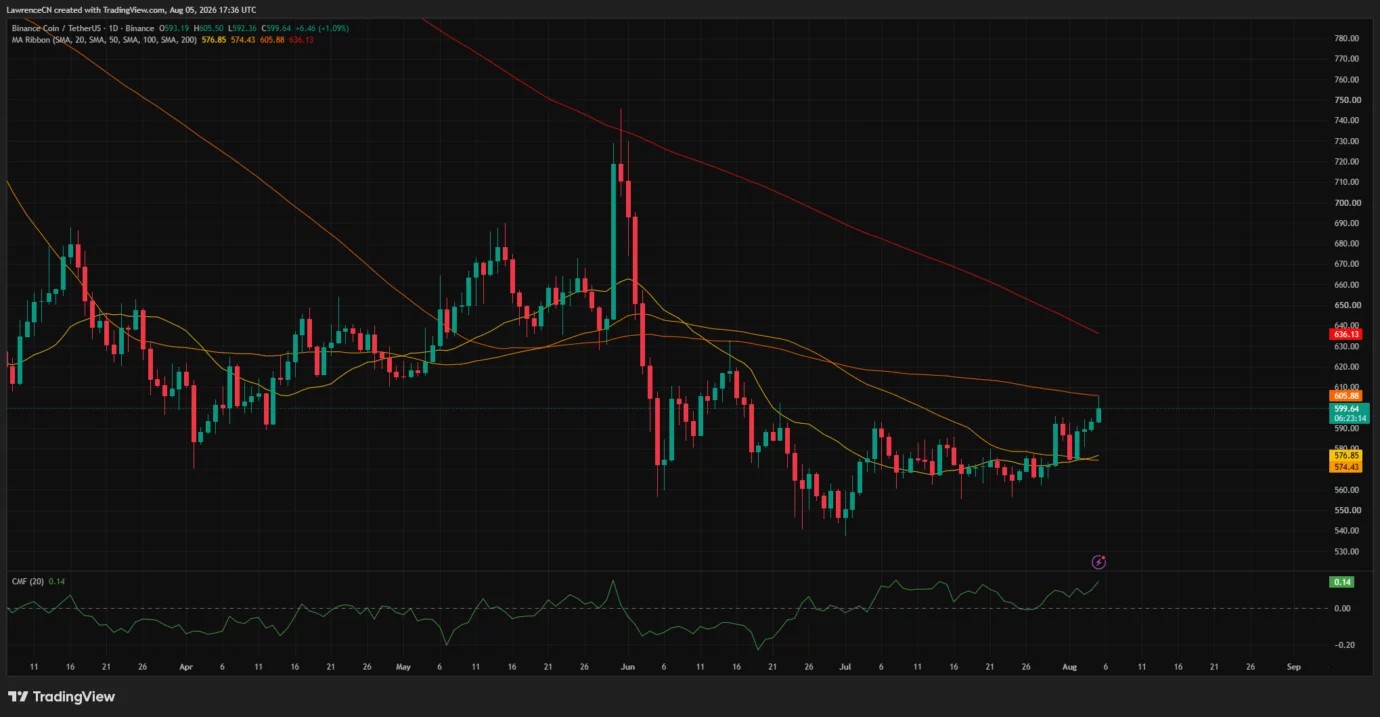Screen dimensions: 1380x717
Task: Click the 574.43 price-axis label
Action: tap(1346, 467)
